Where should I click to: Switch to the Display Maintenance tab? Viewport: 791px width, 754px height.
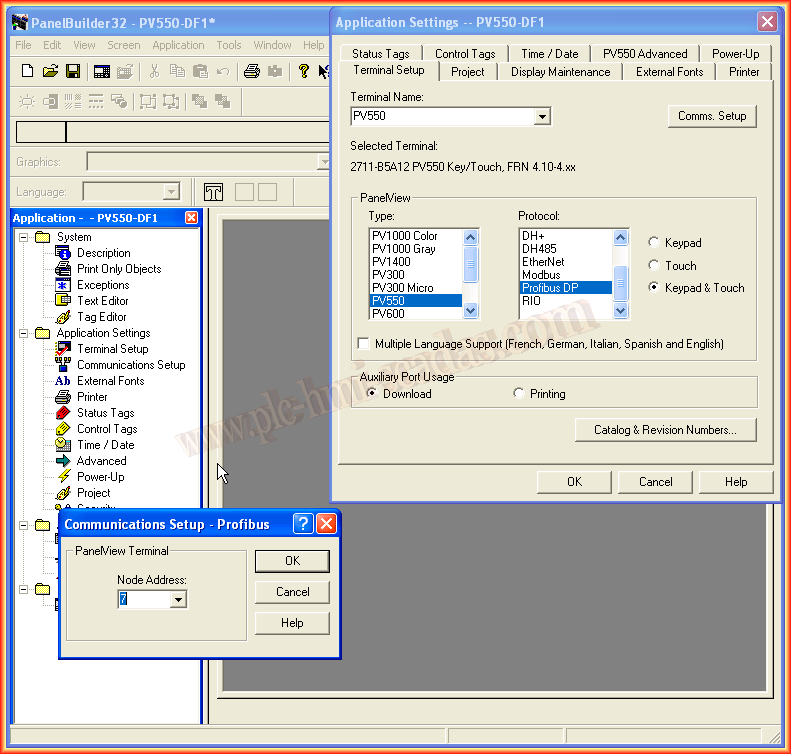pos(560,72)
